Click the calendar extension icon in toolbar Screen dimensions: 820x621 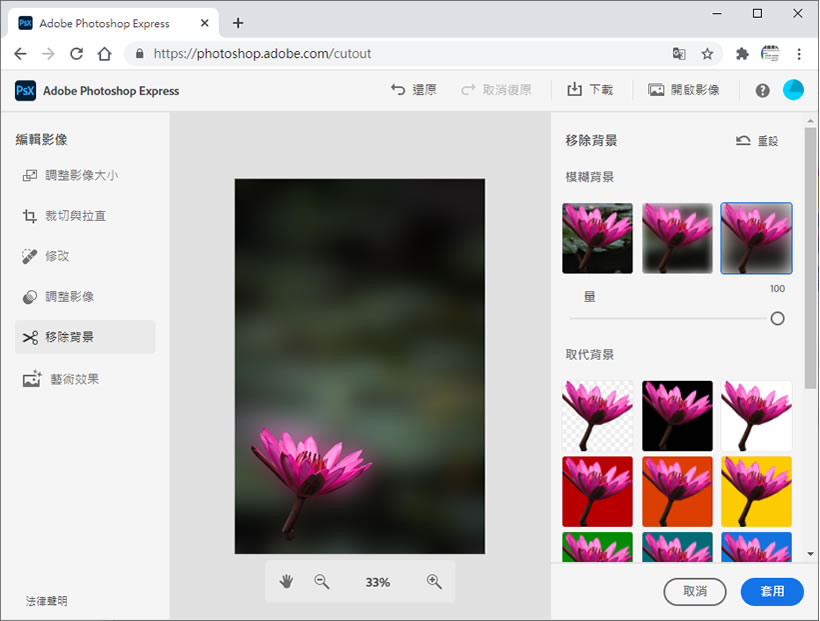(770, 53)
